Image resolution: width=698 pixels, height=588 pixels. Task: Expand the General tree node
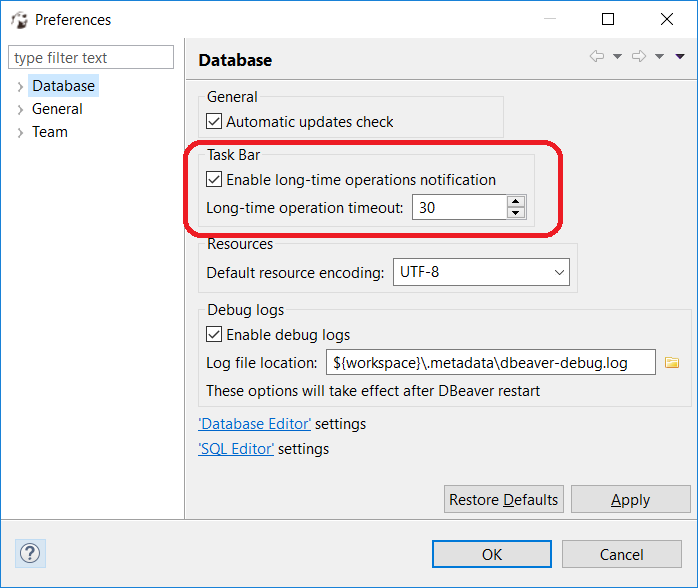click(20, 110)
